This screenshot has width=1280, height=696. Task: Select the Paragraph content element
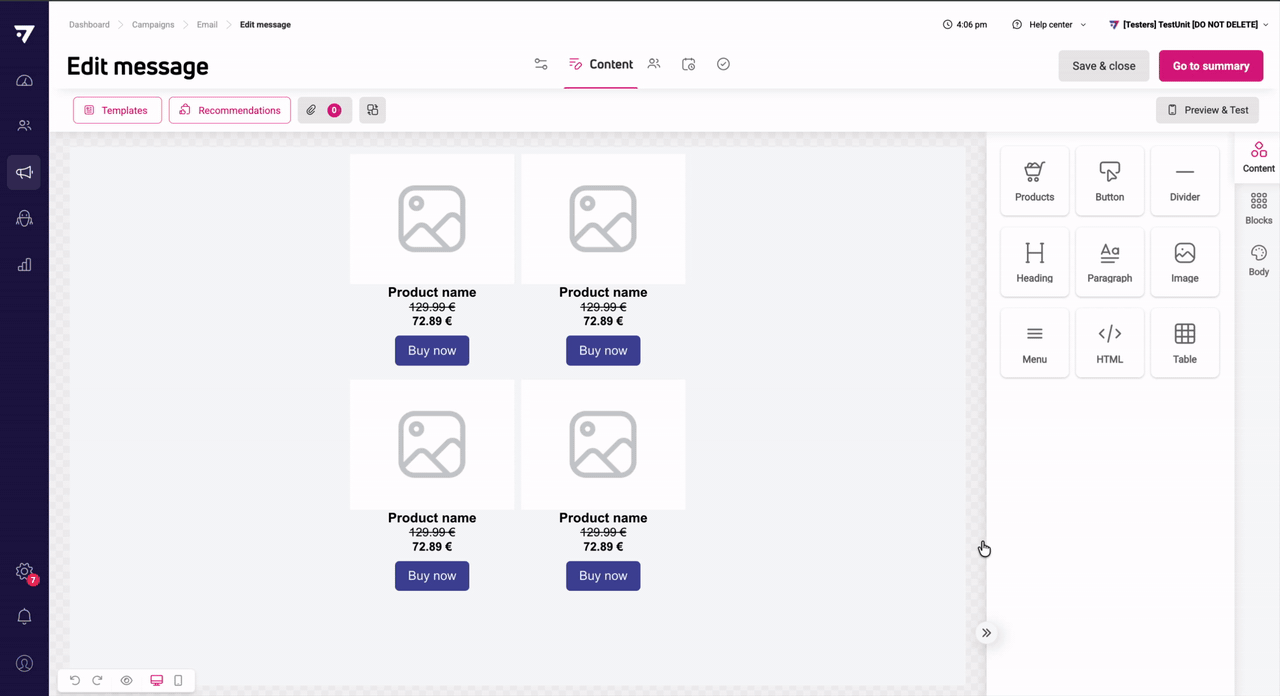[x=1109, y=262]
